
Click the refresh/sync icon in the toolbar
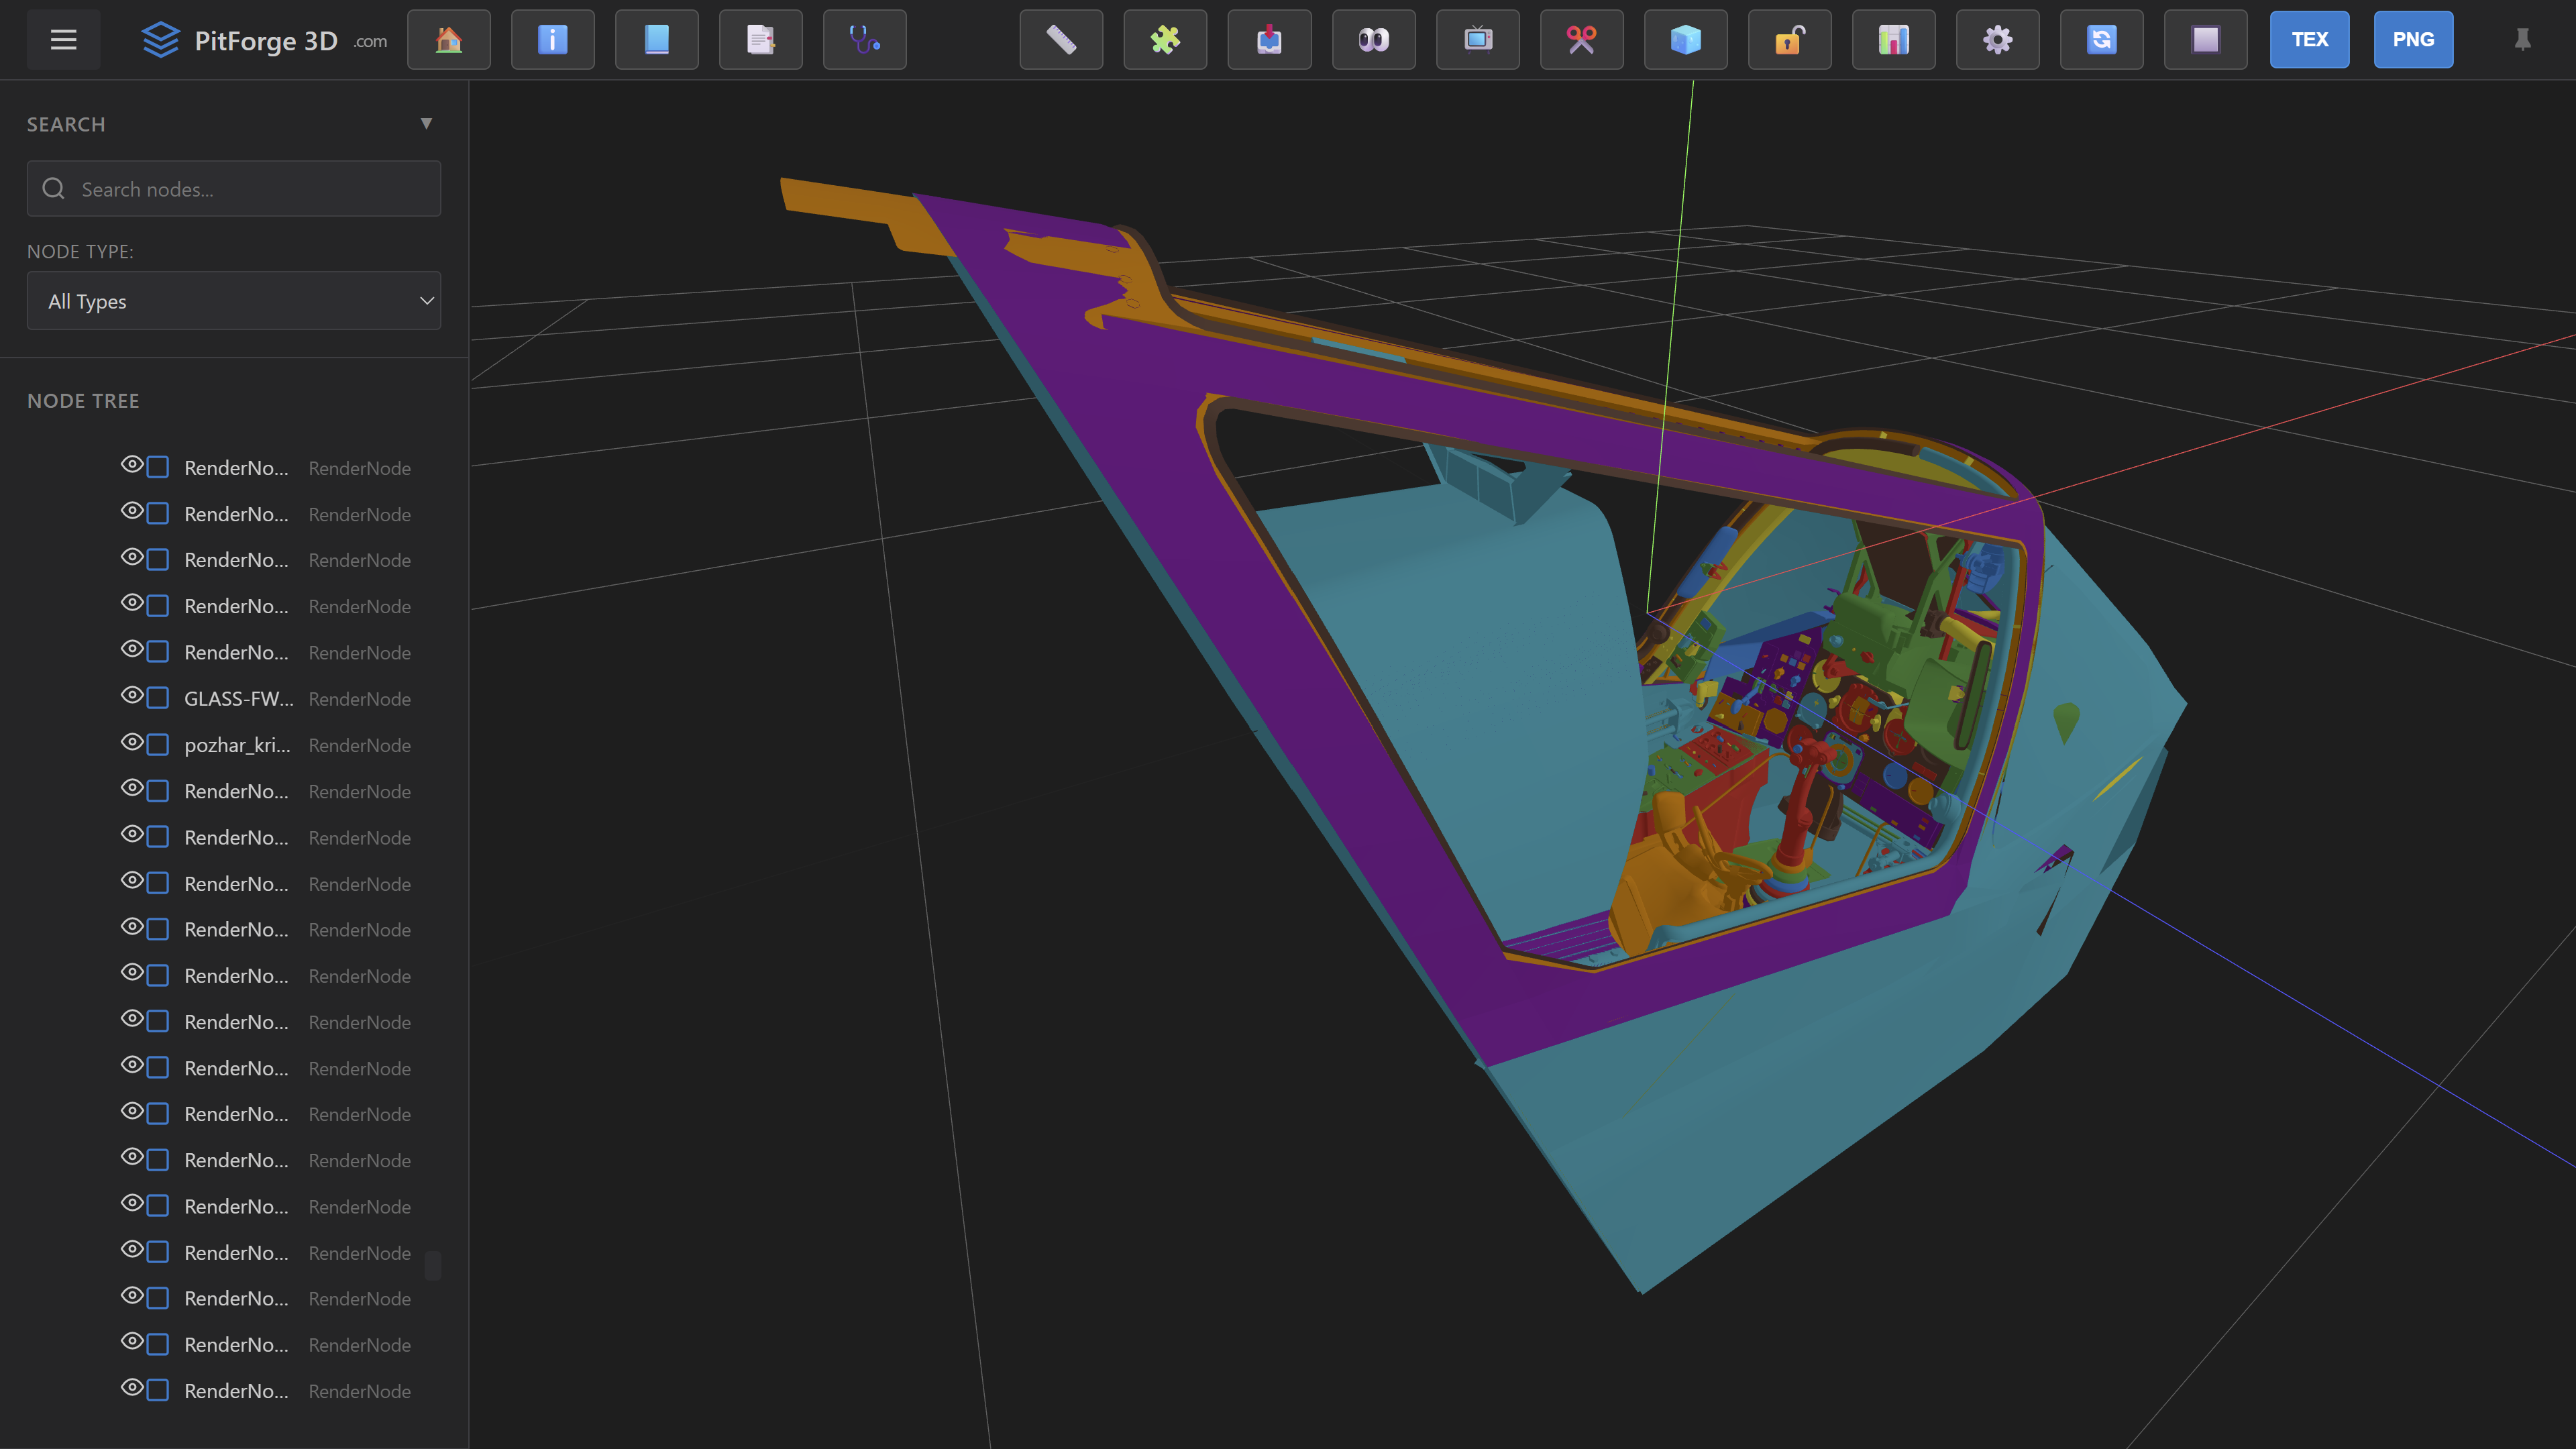pyautogui.click(x=2101, y=40)
